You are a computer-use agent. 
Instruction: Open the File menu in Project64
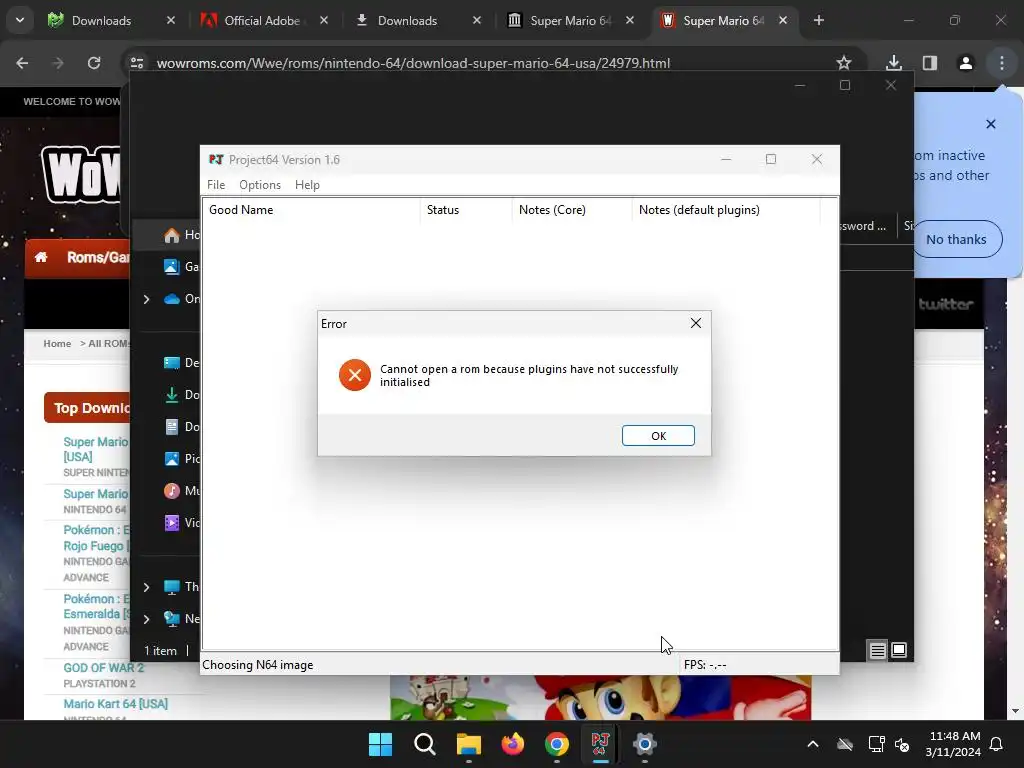tap(216, 185)
